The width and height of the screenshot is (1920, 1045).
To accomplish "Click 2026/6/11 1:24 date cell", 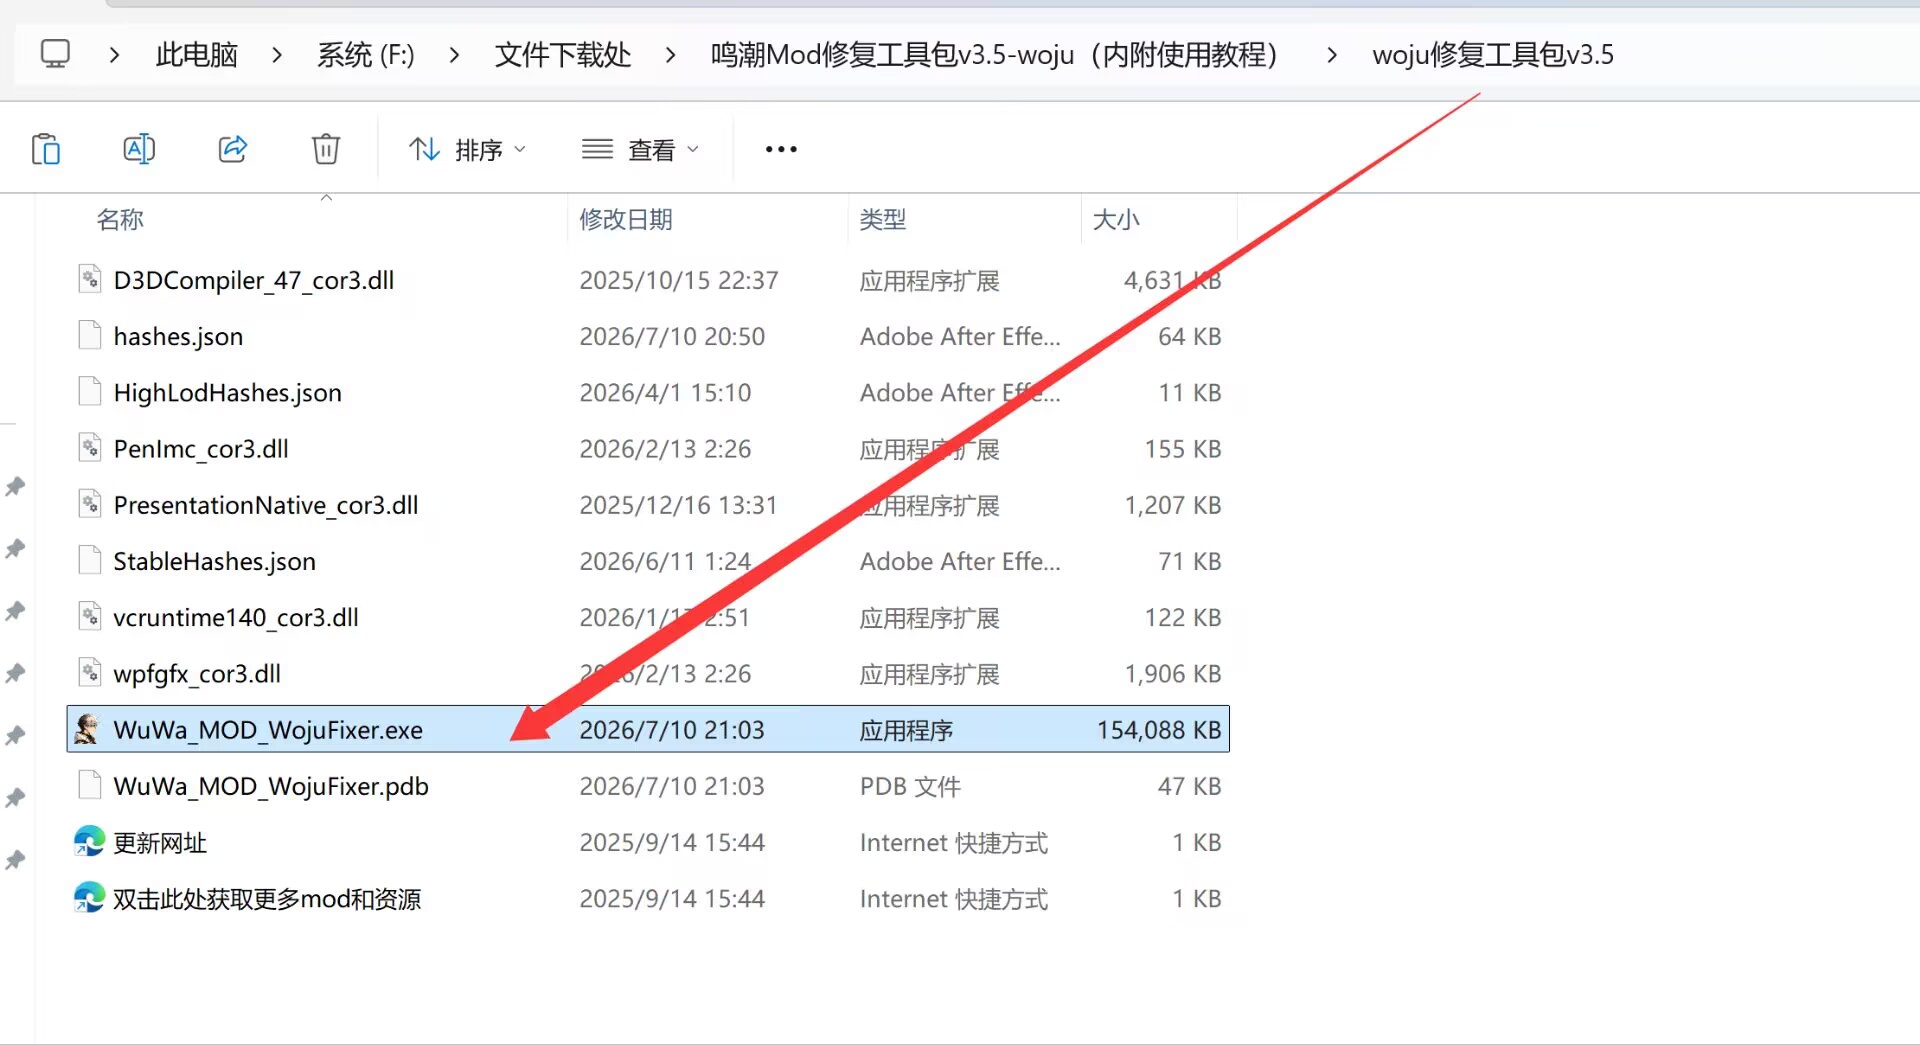I will pyautogui.click(x=665, y=561).
